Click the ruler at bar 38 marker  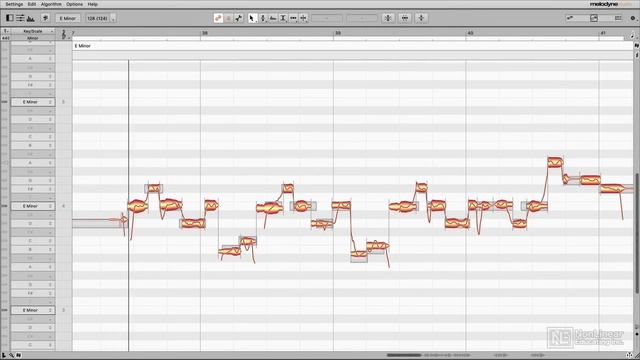(x=204, y=33)
